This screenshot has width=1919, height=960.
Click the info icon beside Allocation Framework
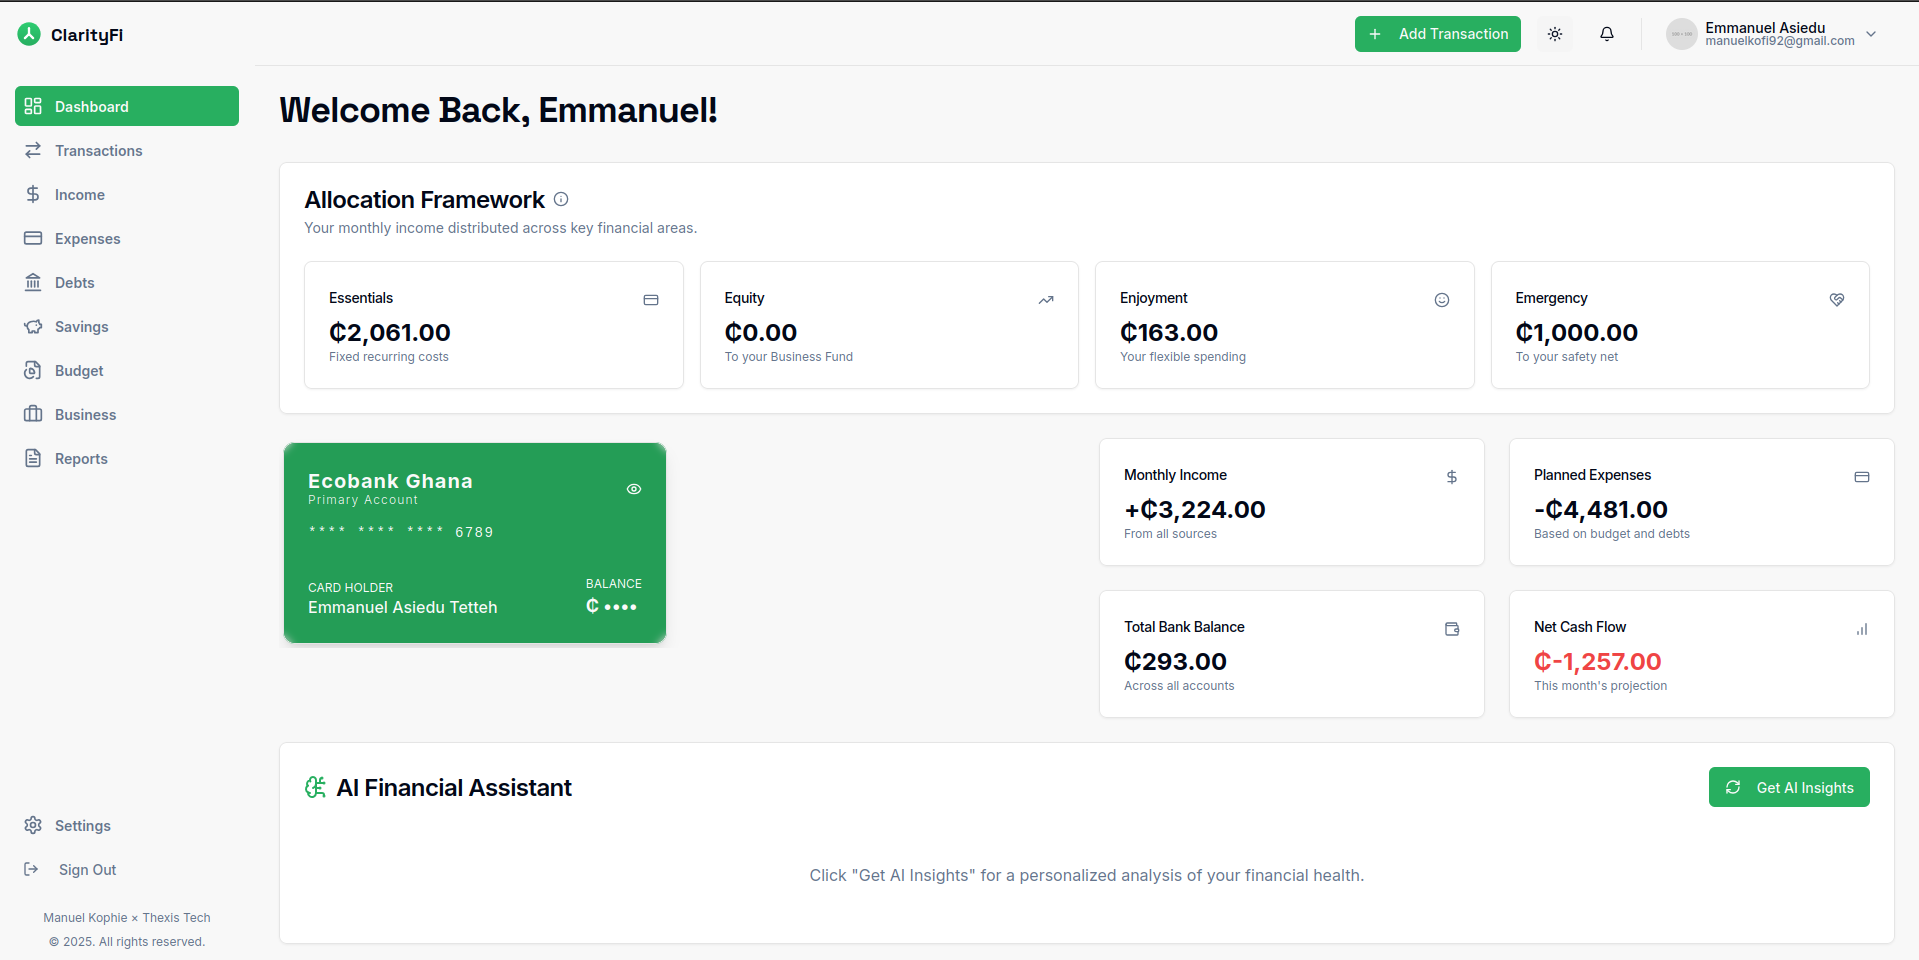click(561, 200)
